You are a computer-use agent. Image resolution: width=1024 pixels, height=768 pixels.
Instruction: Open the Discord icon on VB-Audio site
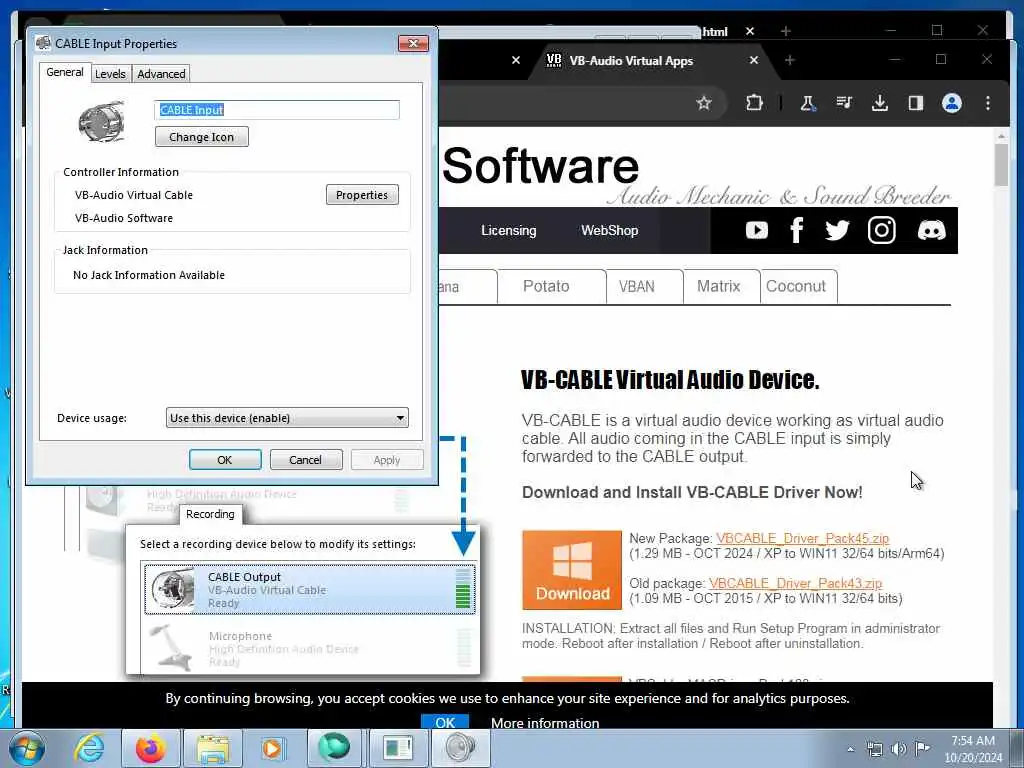931,231
